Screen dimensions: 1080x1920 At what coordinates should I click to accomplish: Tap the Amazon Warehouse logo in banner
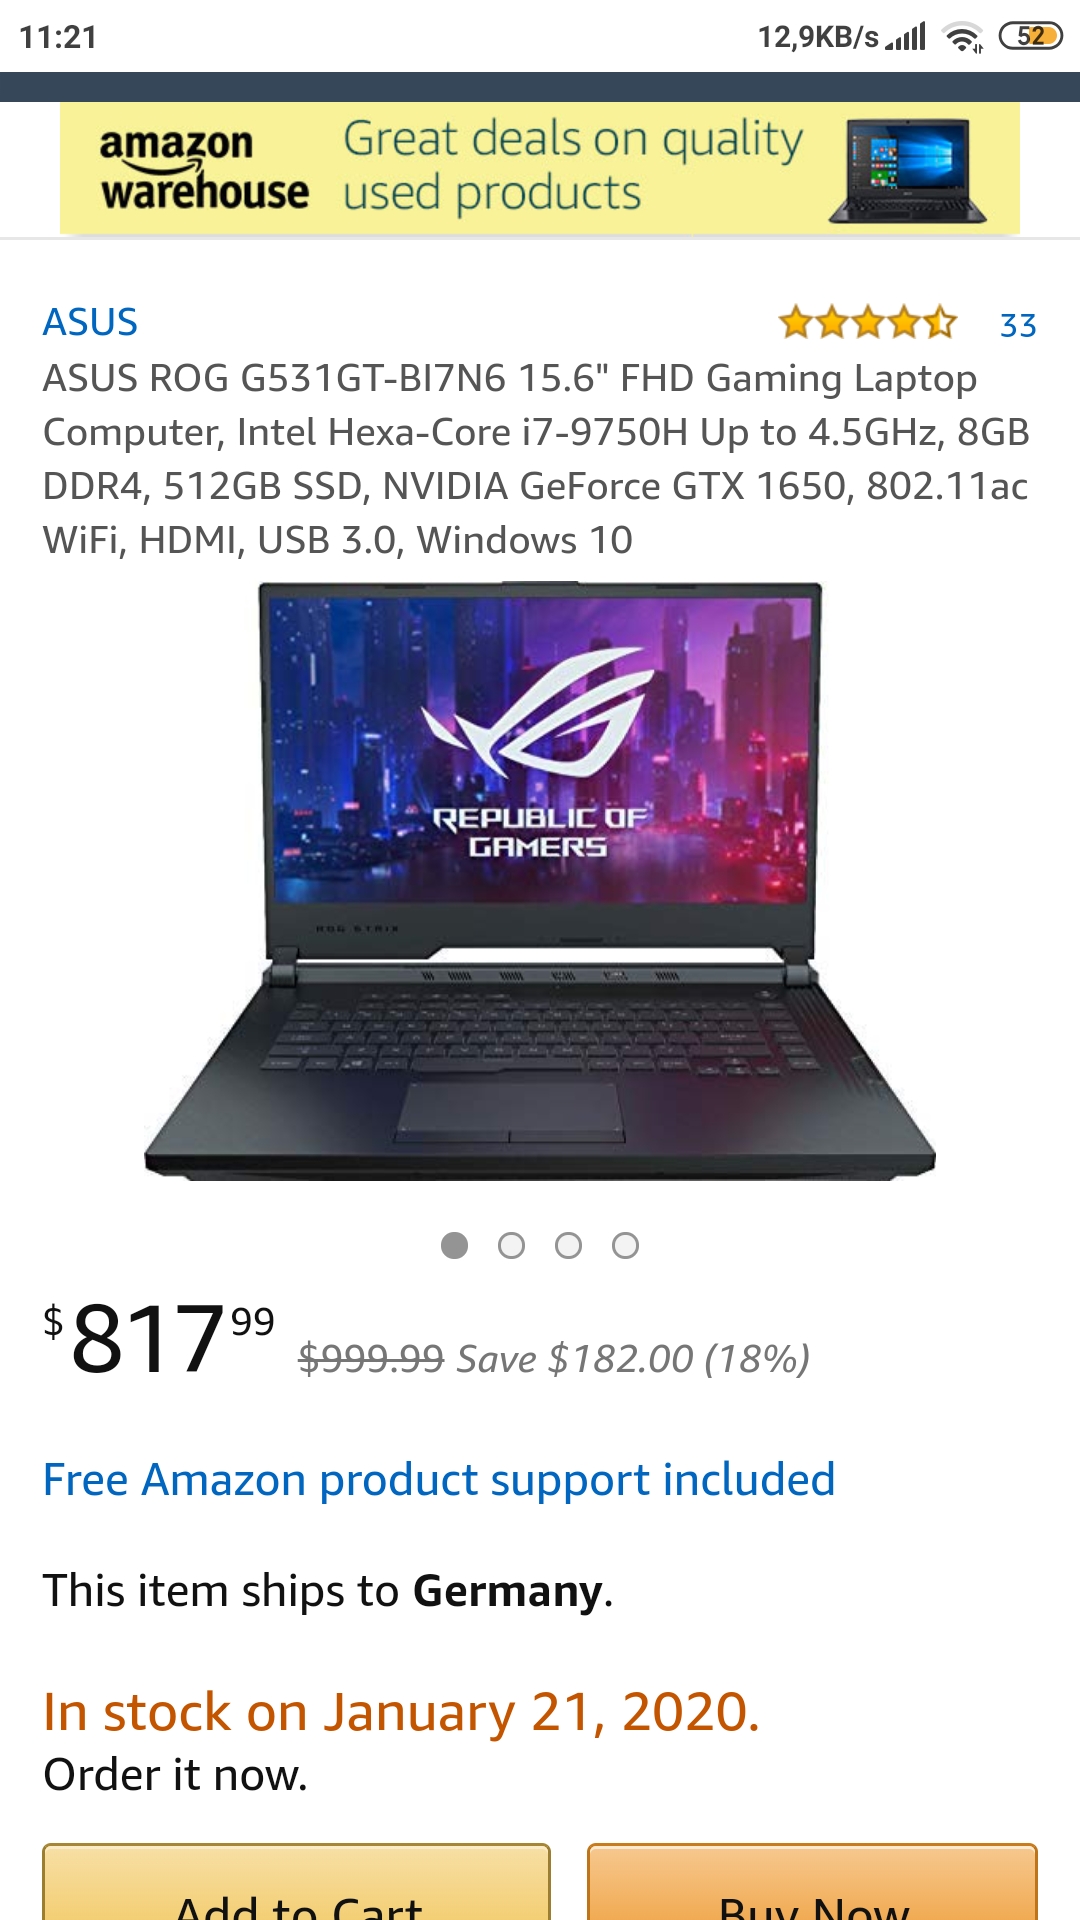pyautogui.click(x=204, y=168)
